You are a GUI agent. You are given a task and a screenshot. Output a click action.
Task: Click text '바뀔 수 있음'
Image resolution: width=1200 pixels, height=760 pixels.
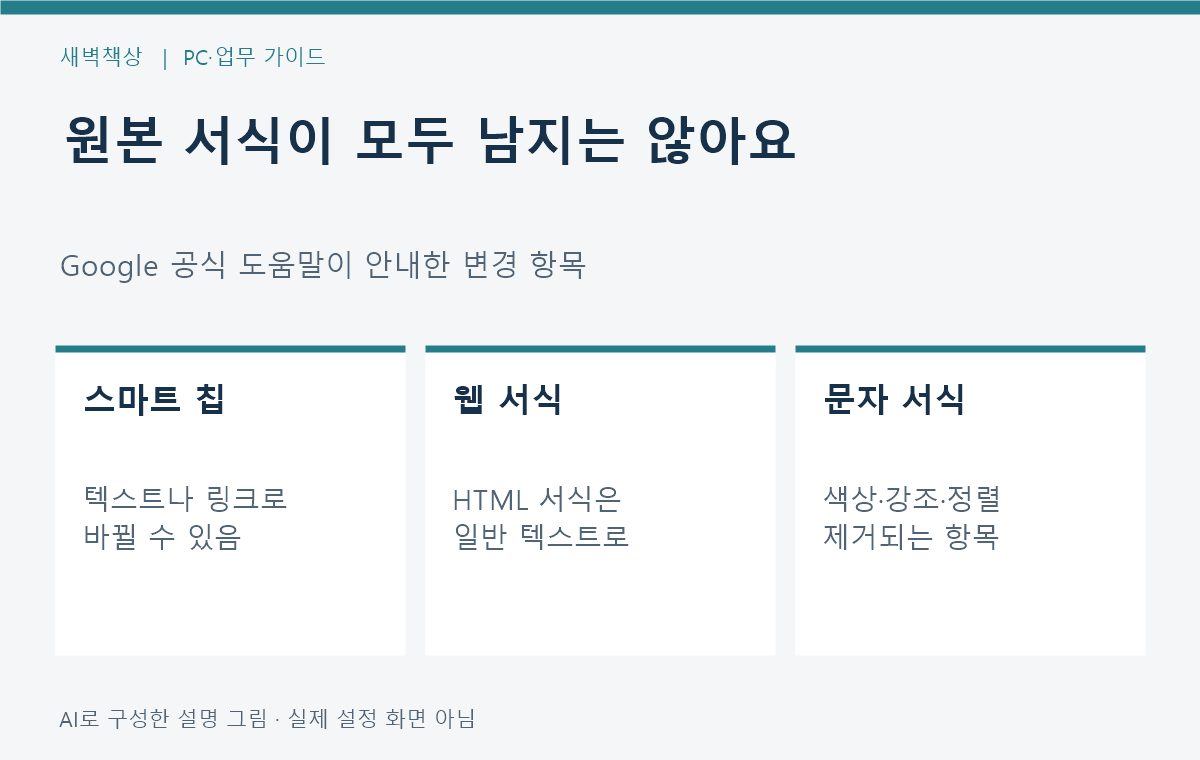(163, 538)
